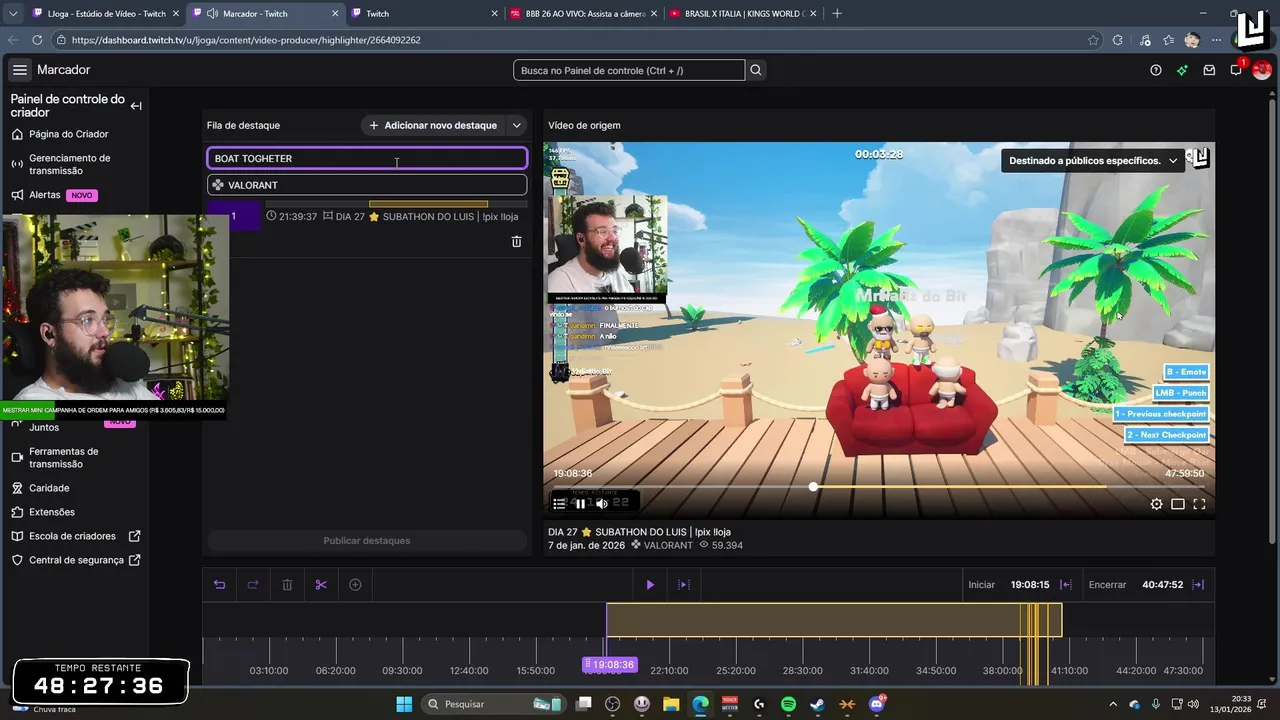The width and height of the screenshot is (1280, 720).
Task: Click the search magnifier button
Action: 757,70
